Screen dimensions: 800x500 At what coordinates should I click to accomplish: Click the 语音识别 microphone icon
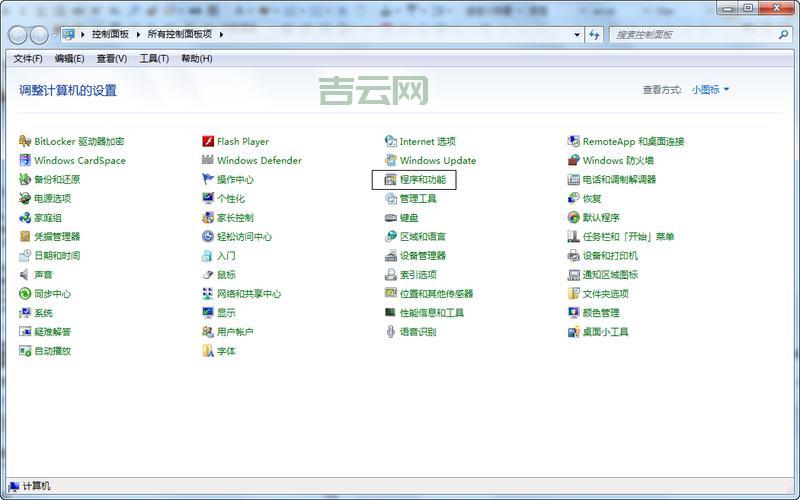click(x=391, y=332)
